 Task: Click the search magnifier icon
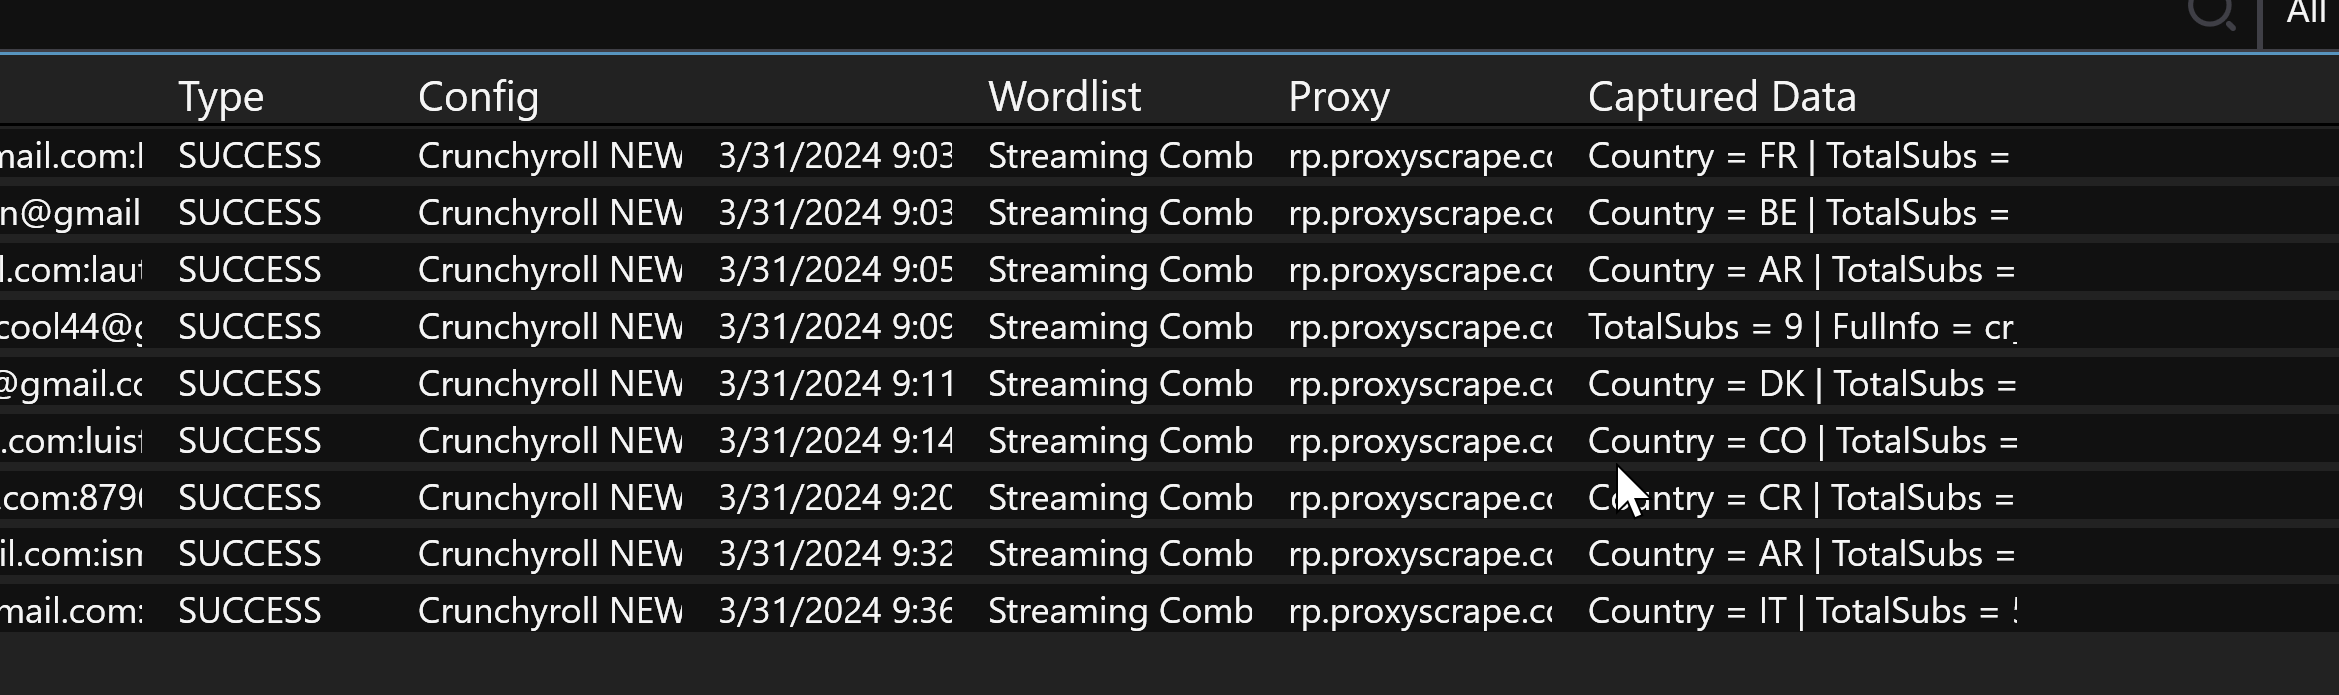[2211, 14]
